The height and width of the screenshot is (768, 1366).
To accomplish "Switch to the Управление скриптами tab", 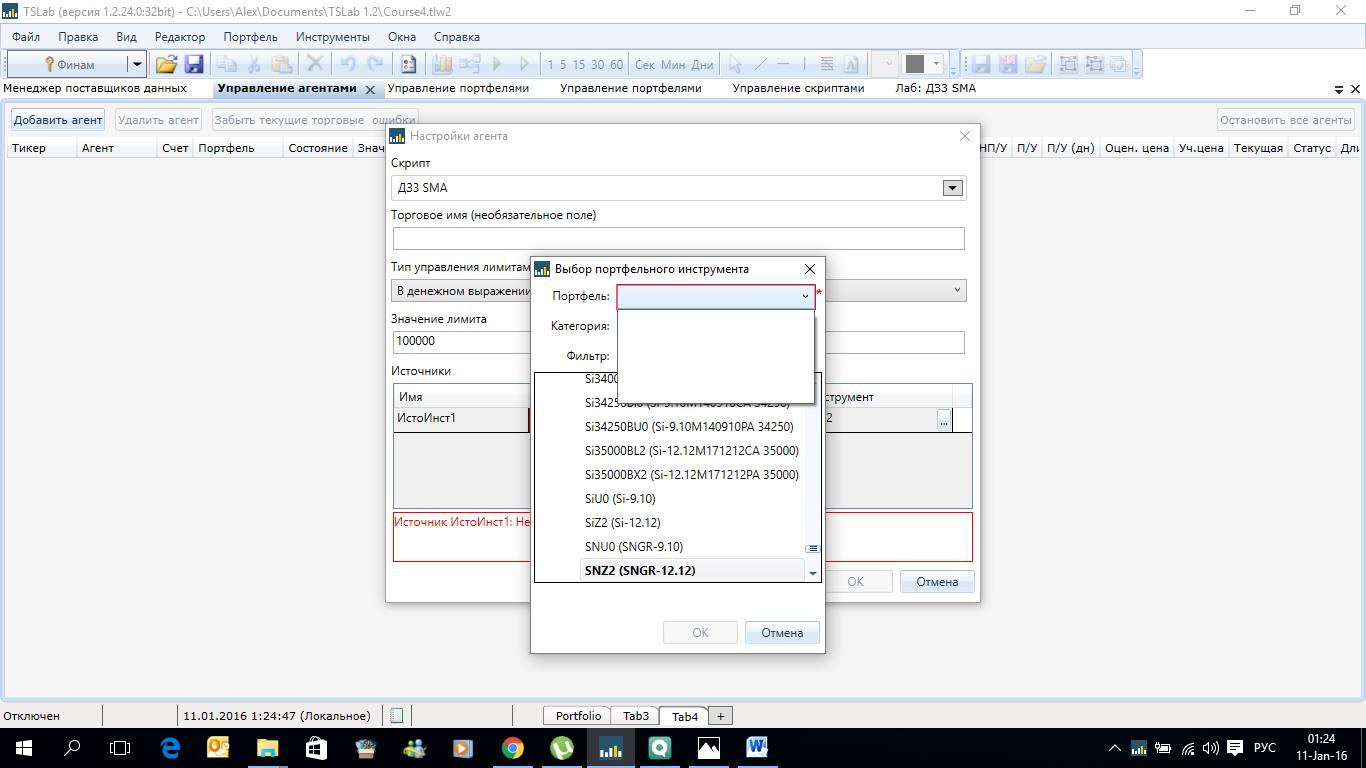I will click(798, 88).
